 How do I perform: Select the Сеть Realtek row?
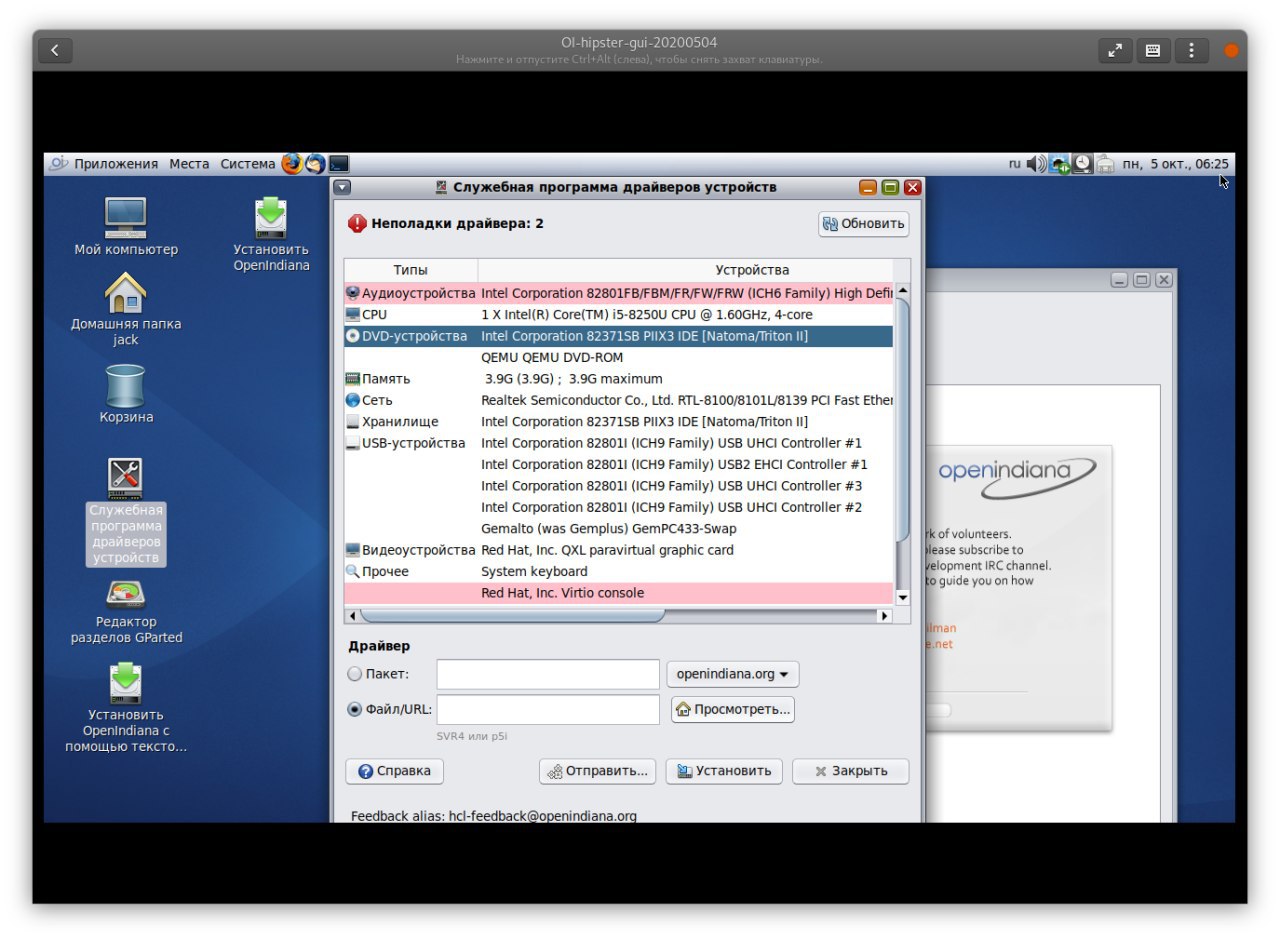coord(618,400)
